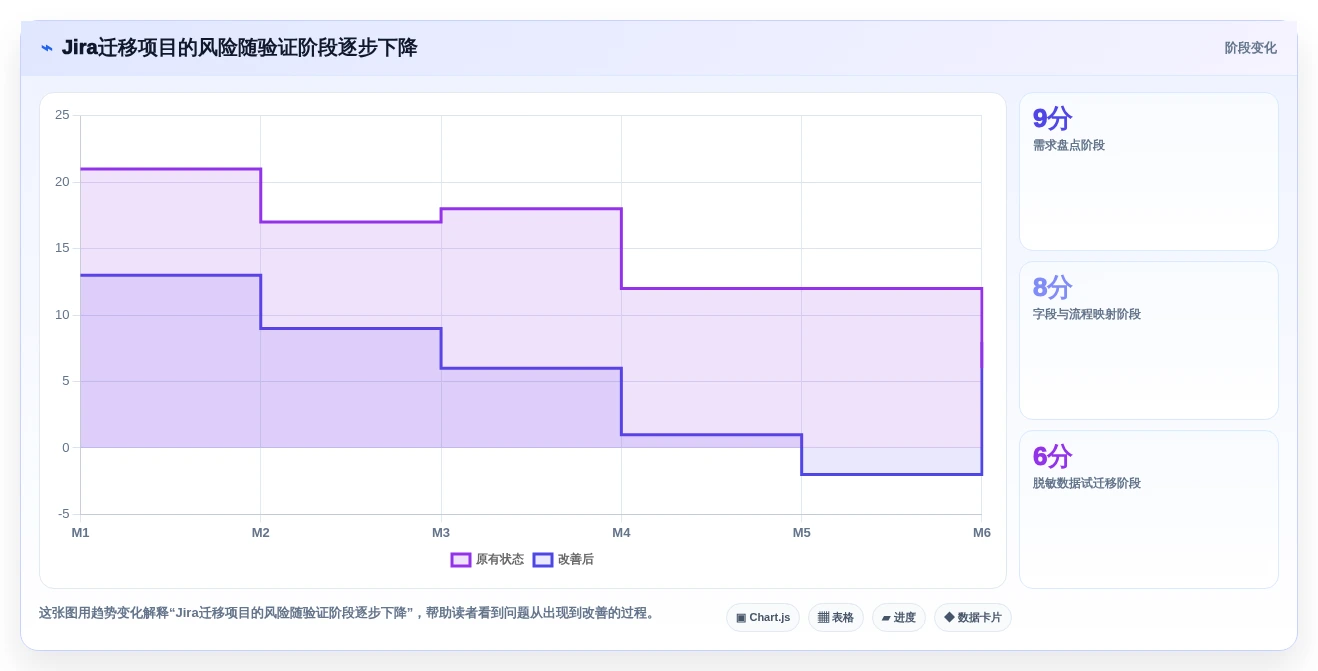Toggle the 原有状态 legend entry
Screen dimensions: 1318x671
(487, 560)
